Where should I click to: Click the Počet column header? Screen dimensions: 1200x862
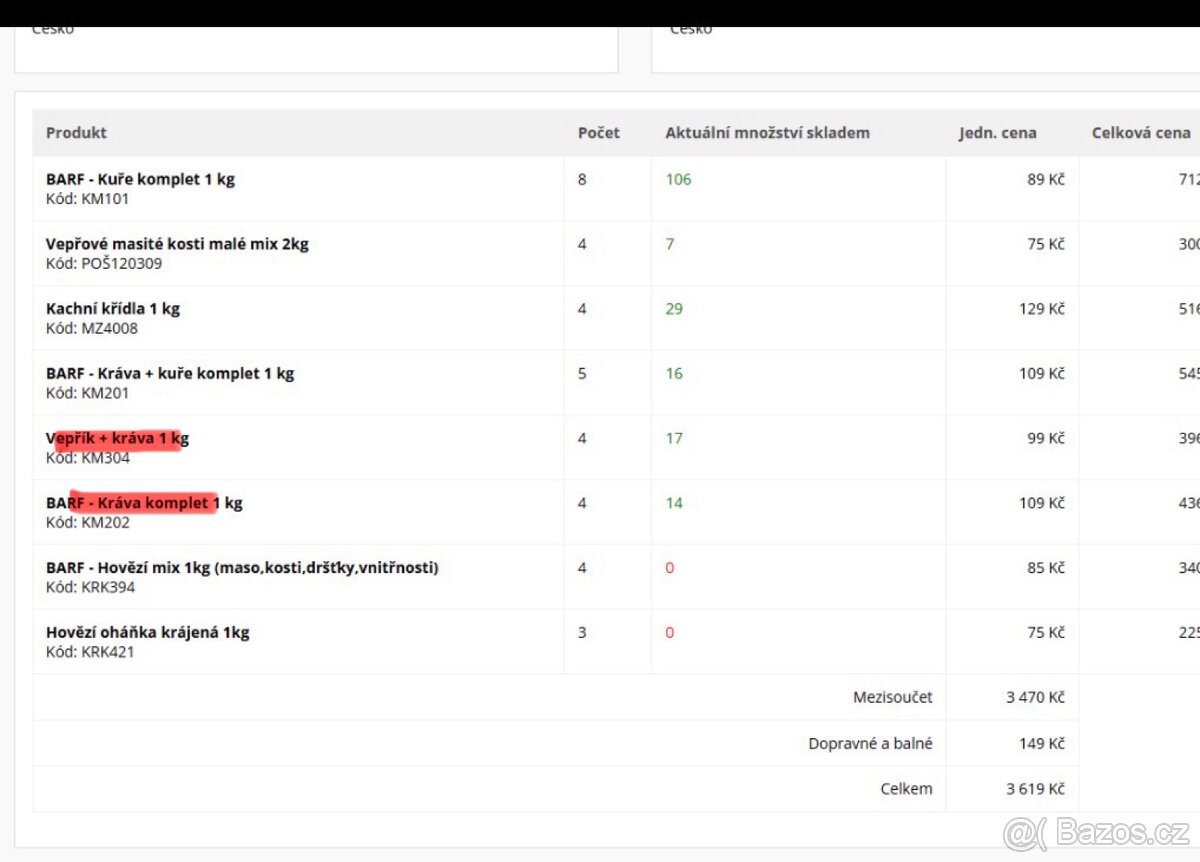point(598,133)
